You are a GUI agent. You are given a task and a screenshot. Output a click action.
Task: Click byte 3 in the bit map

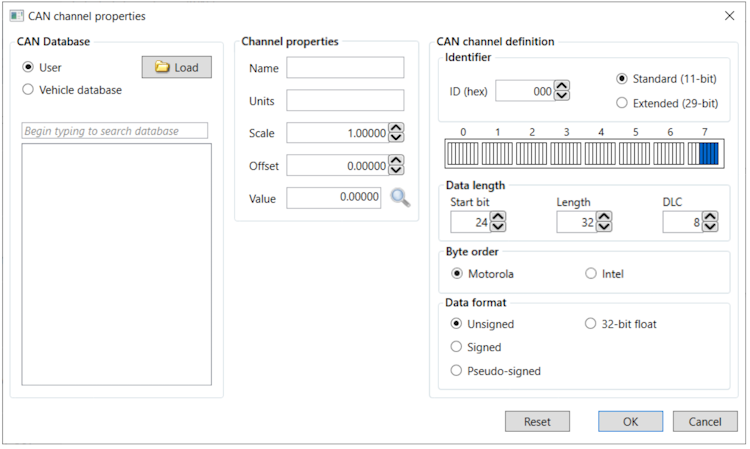point(566,153)
